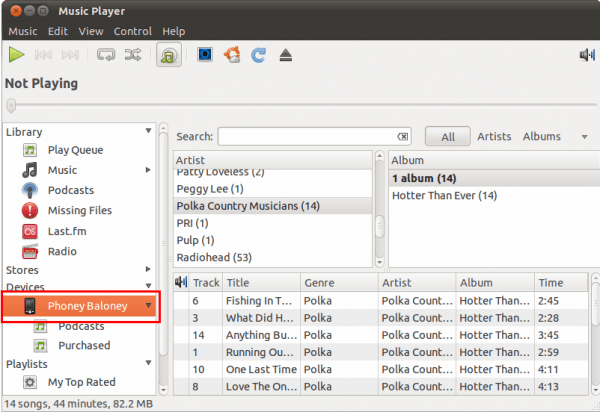Sort by Artist column header in track list

(417, 283)
